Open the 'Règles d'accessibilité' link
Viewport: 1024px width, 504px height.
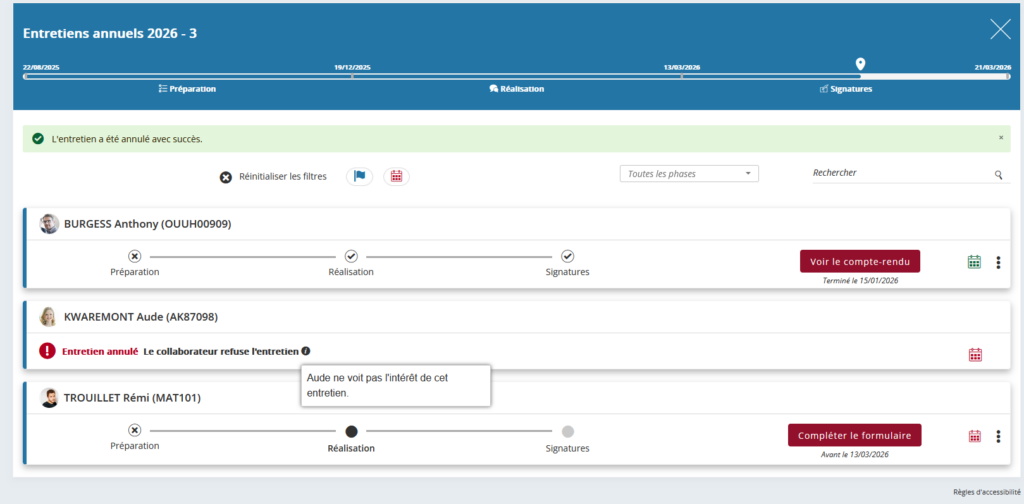pos(987,492)
